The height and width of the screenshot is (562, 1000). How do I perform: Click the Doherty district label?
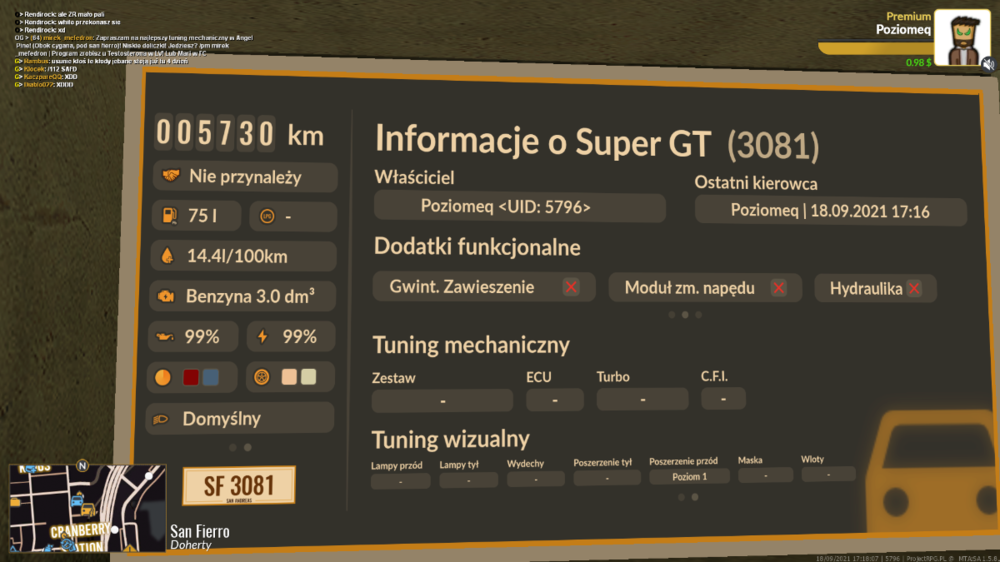click(x=191, y=545)
